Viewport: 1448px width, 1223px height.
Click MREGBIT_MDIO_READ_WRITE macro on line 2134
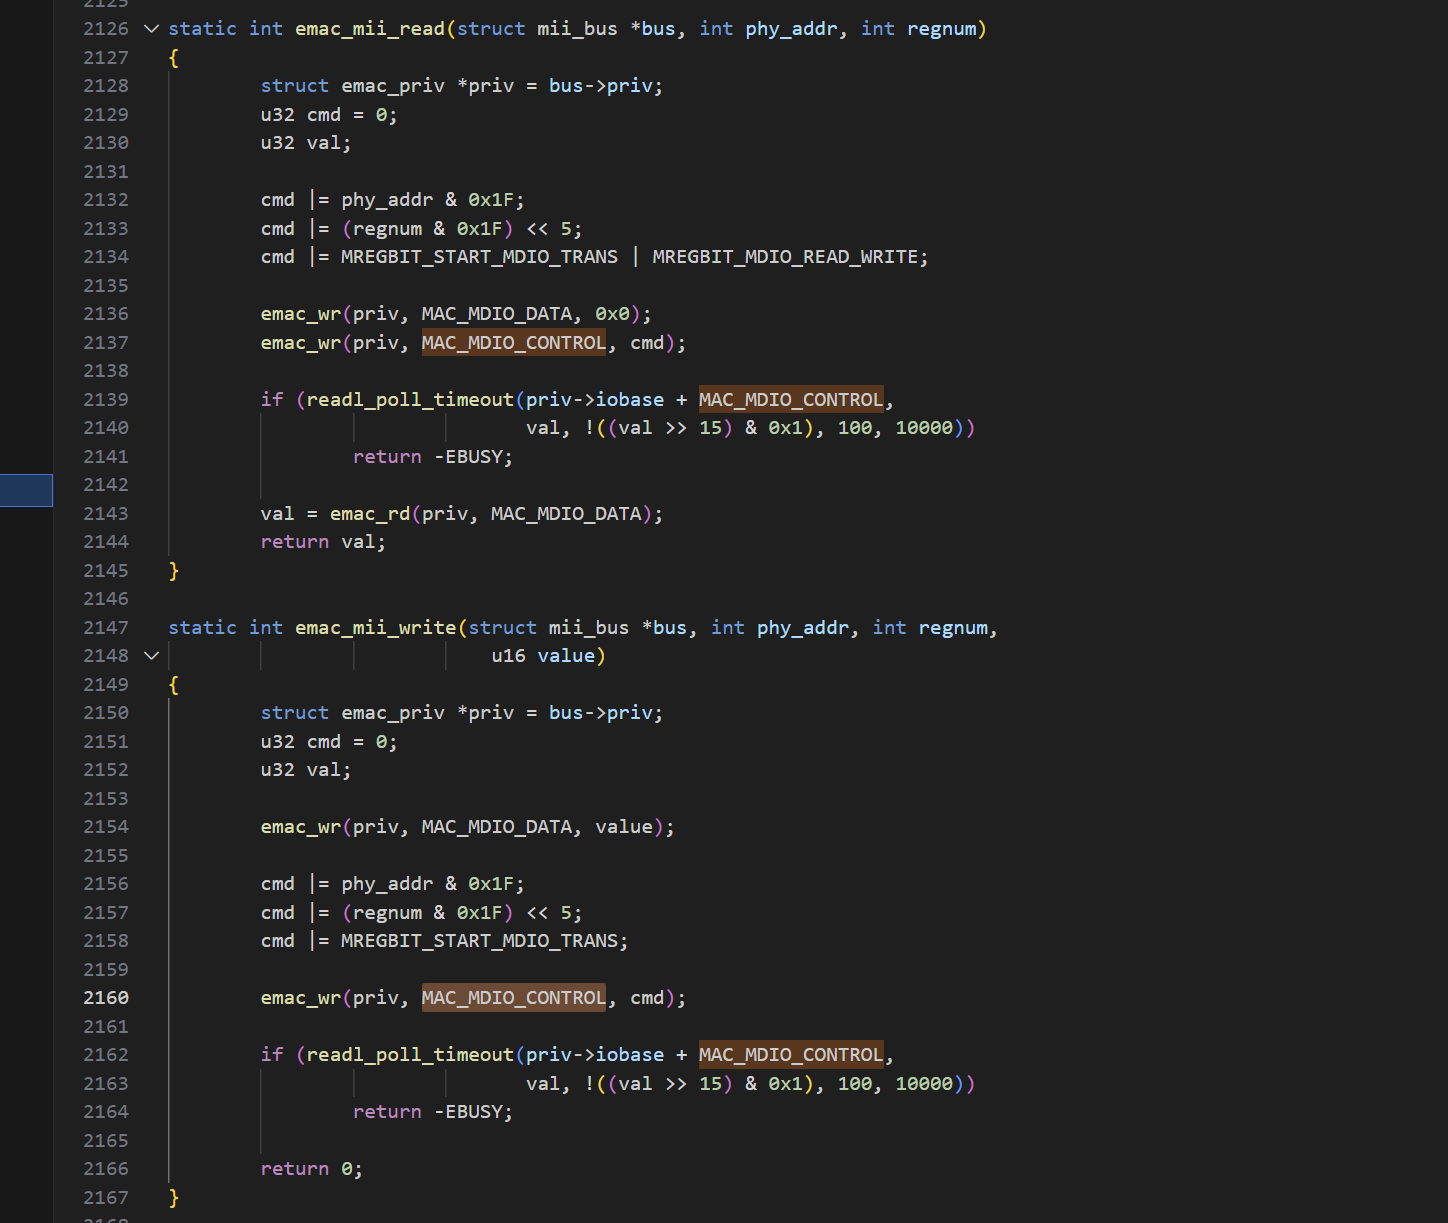coord(785,257)
